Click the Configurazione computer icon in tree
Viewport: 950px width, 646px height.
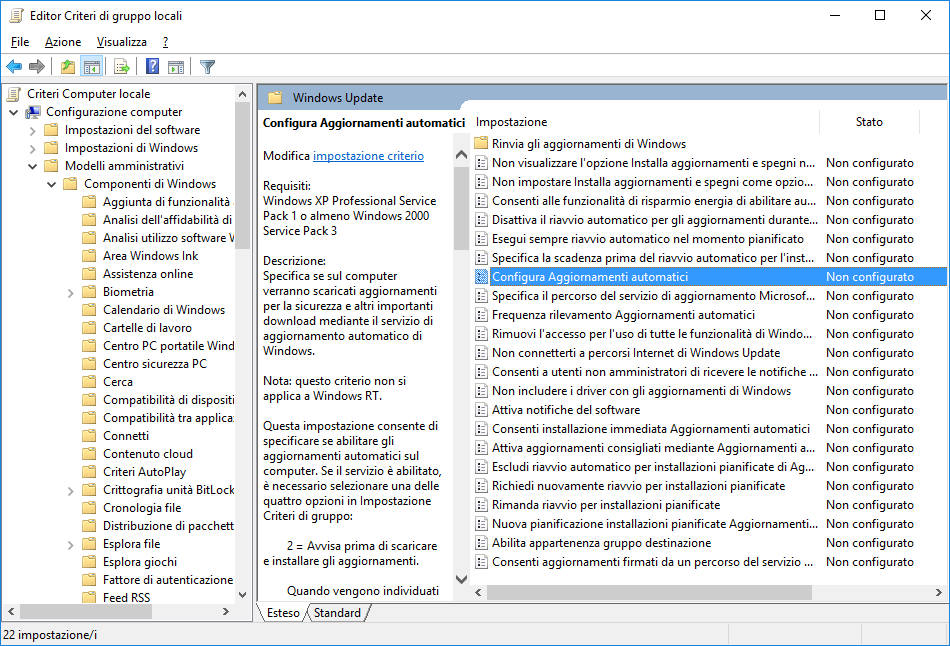point(33,112)
